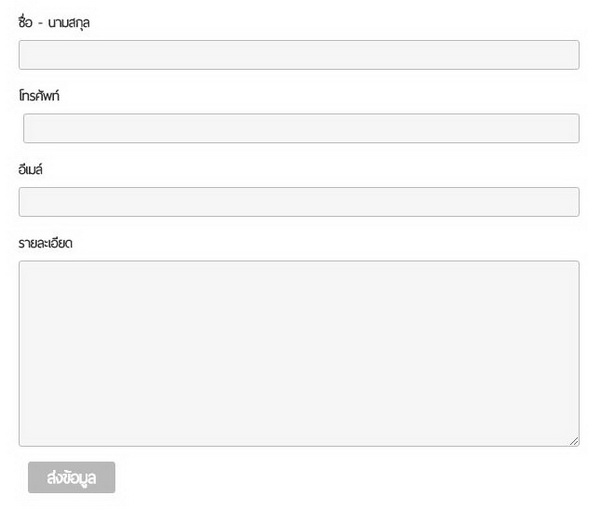Screen dimensions: 600x510
Task: Select the อีเมล์ email input box
Action: coord(299,202)
